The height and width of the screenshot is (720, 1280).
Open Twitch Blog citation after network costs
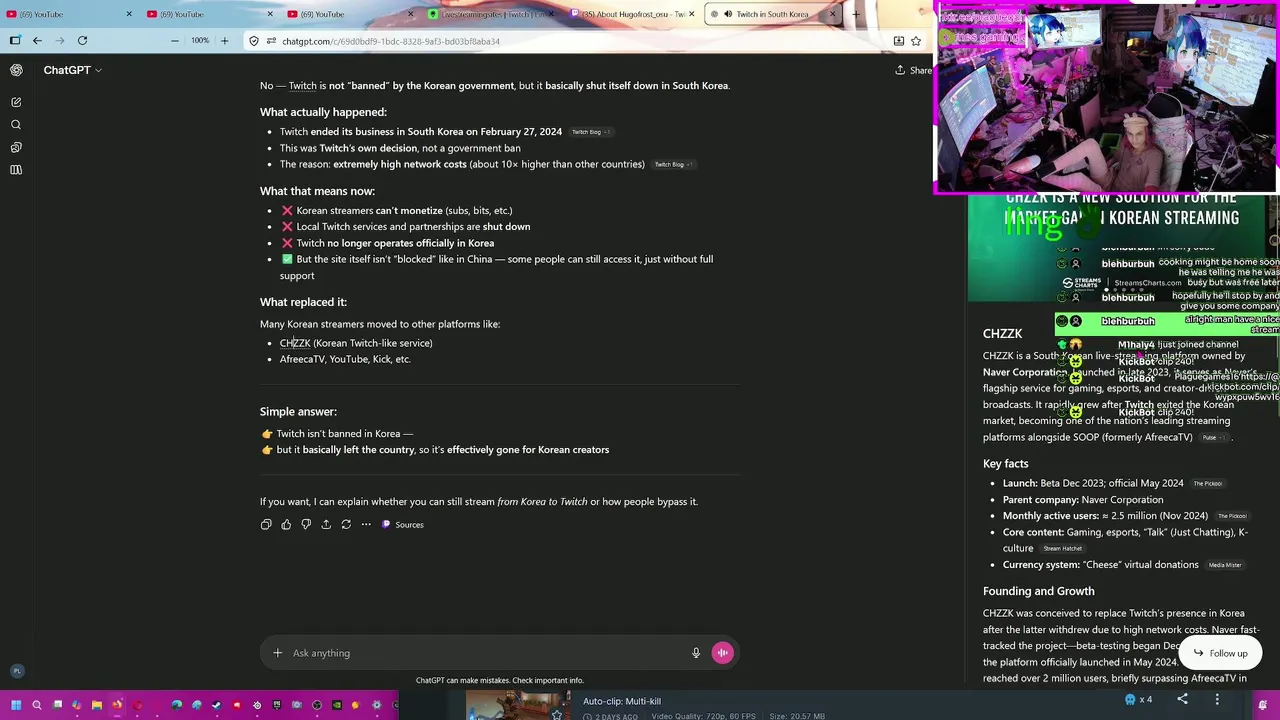tap(672, 165)
